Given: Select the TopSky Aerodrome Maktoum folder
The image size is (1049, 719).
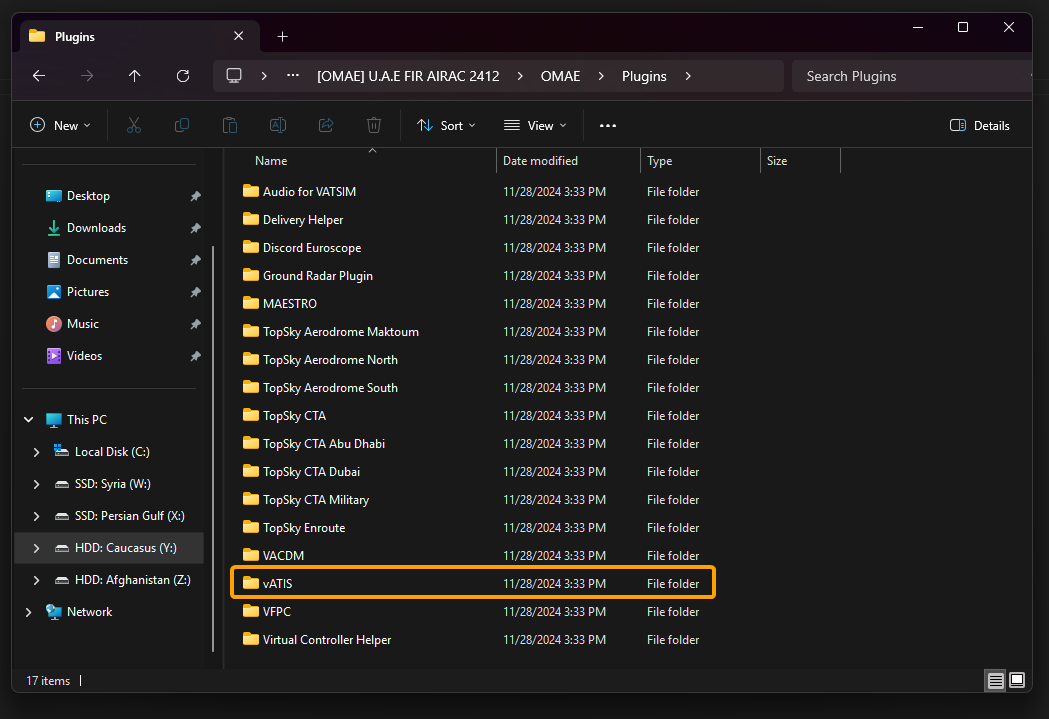Looking at the screenshot, I should pos(472,332).
